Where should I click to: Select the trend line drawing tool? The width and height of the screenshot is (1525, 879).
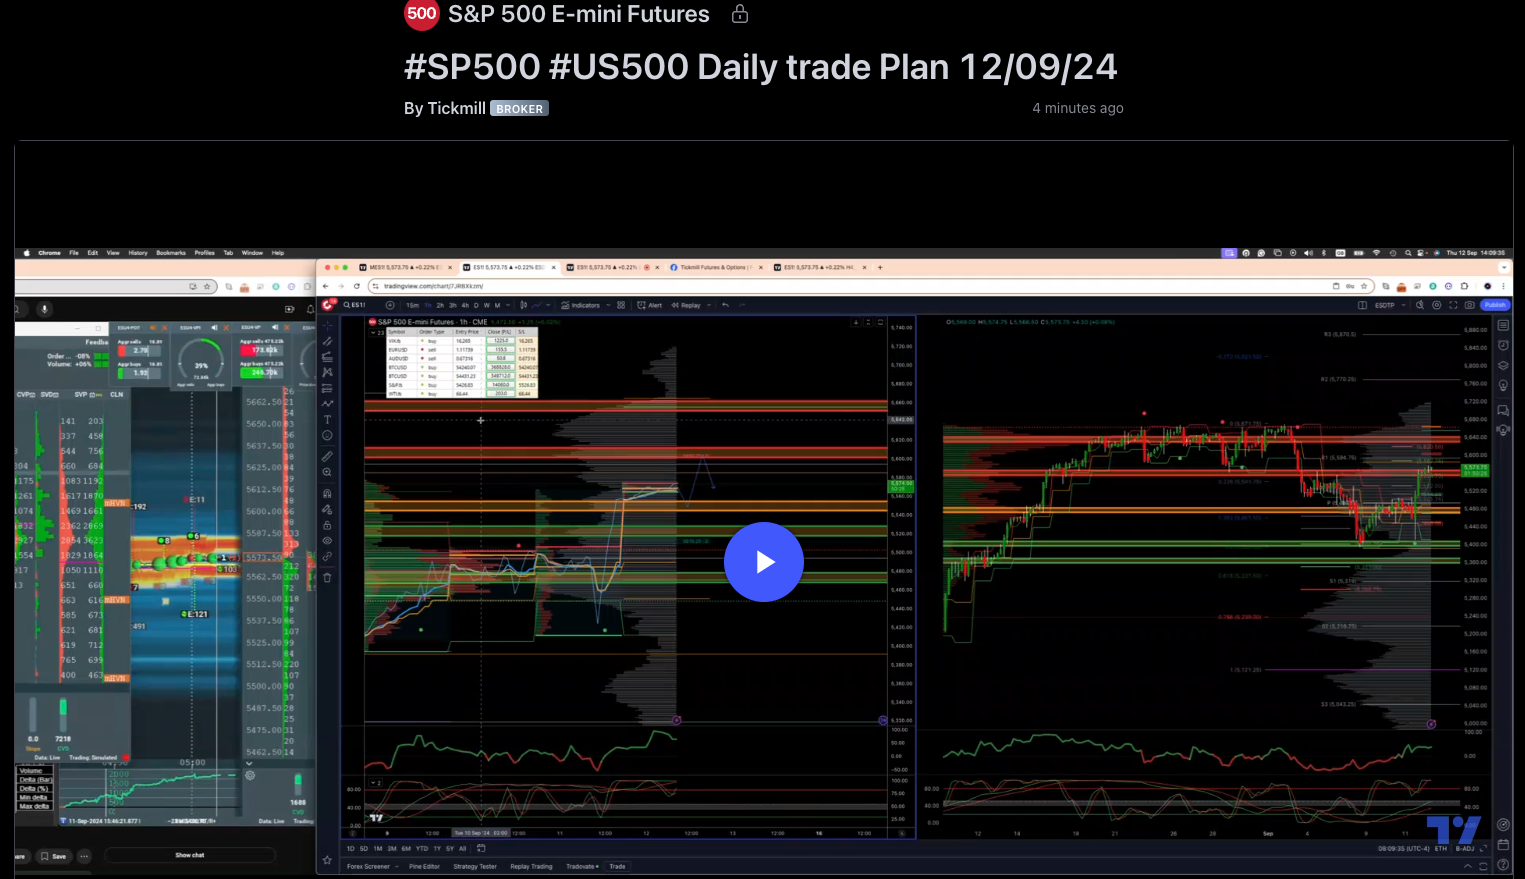pyautogui.click(x=327, y=342)
